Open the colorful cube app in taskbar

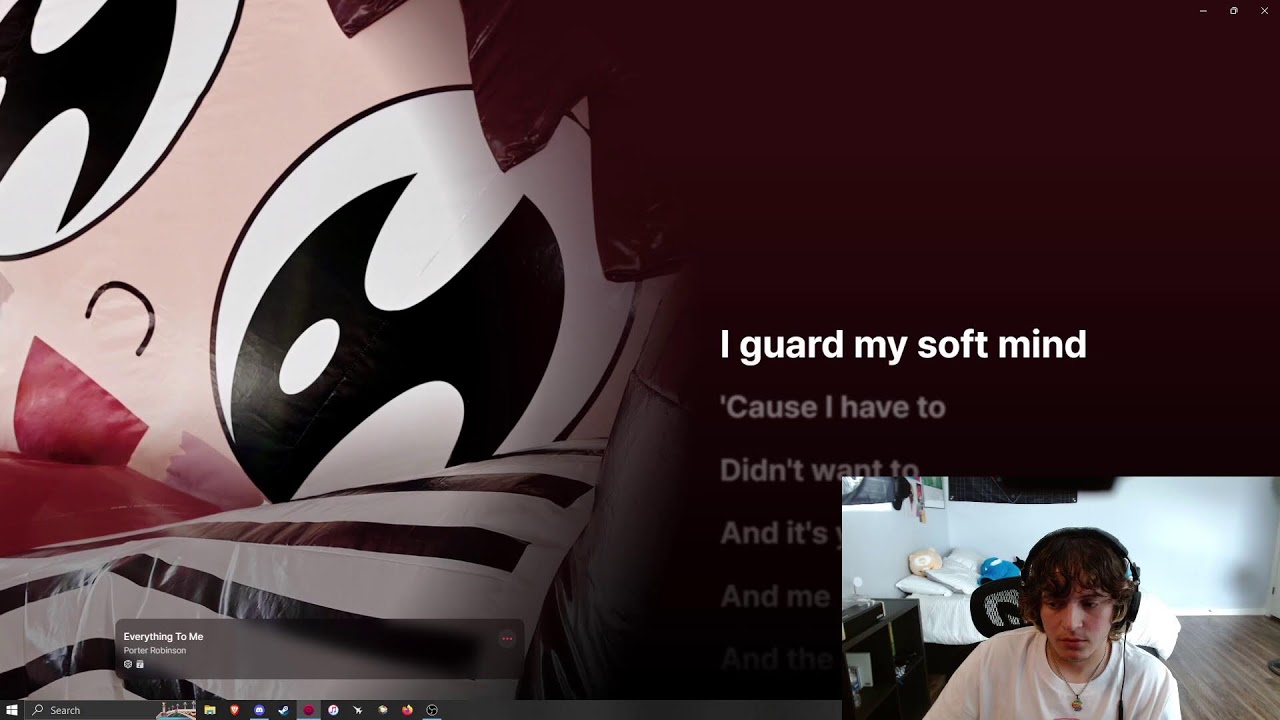click(382, 710)
